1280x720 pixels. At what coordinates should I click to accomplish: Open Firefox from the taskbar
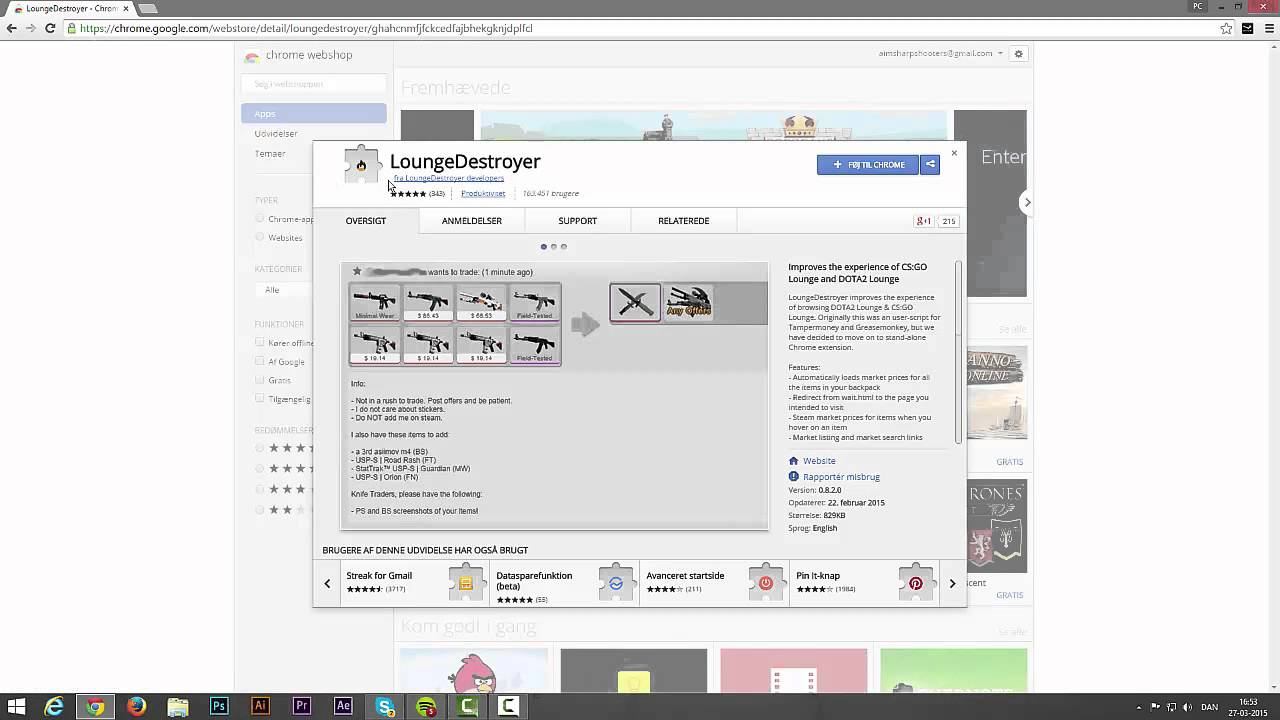coord(136,707)
